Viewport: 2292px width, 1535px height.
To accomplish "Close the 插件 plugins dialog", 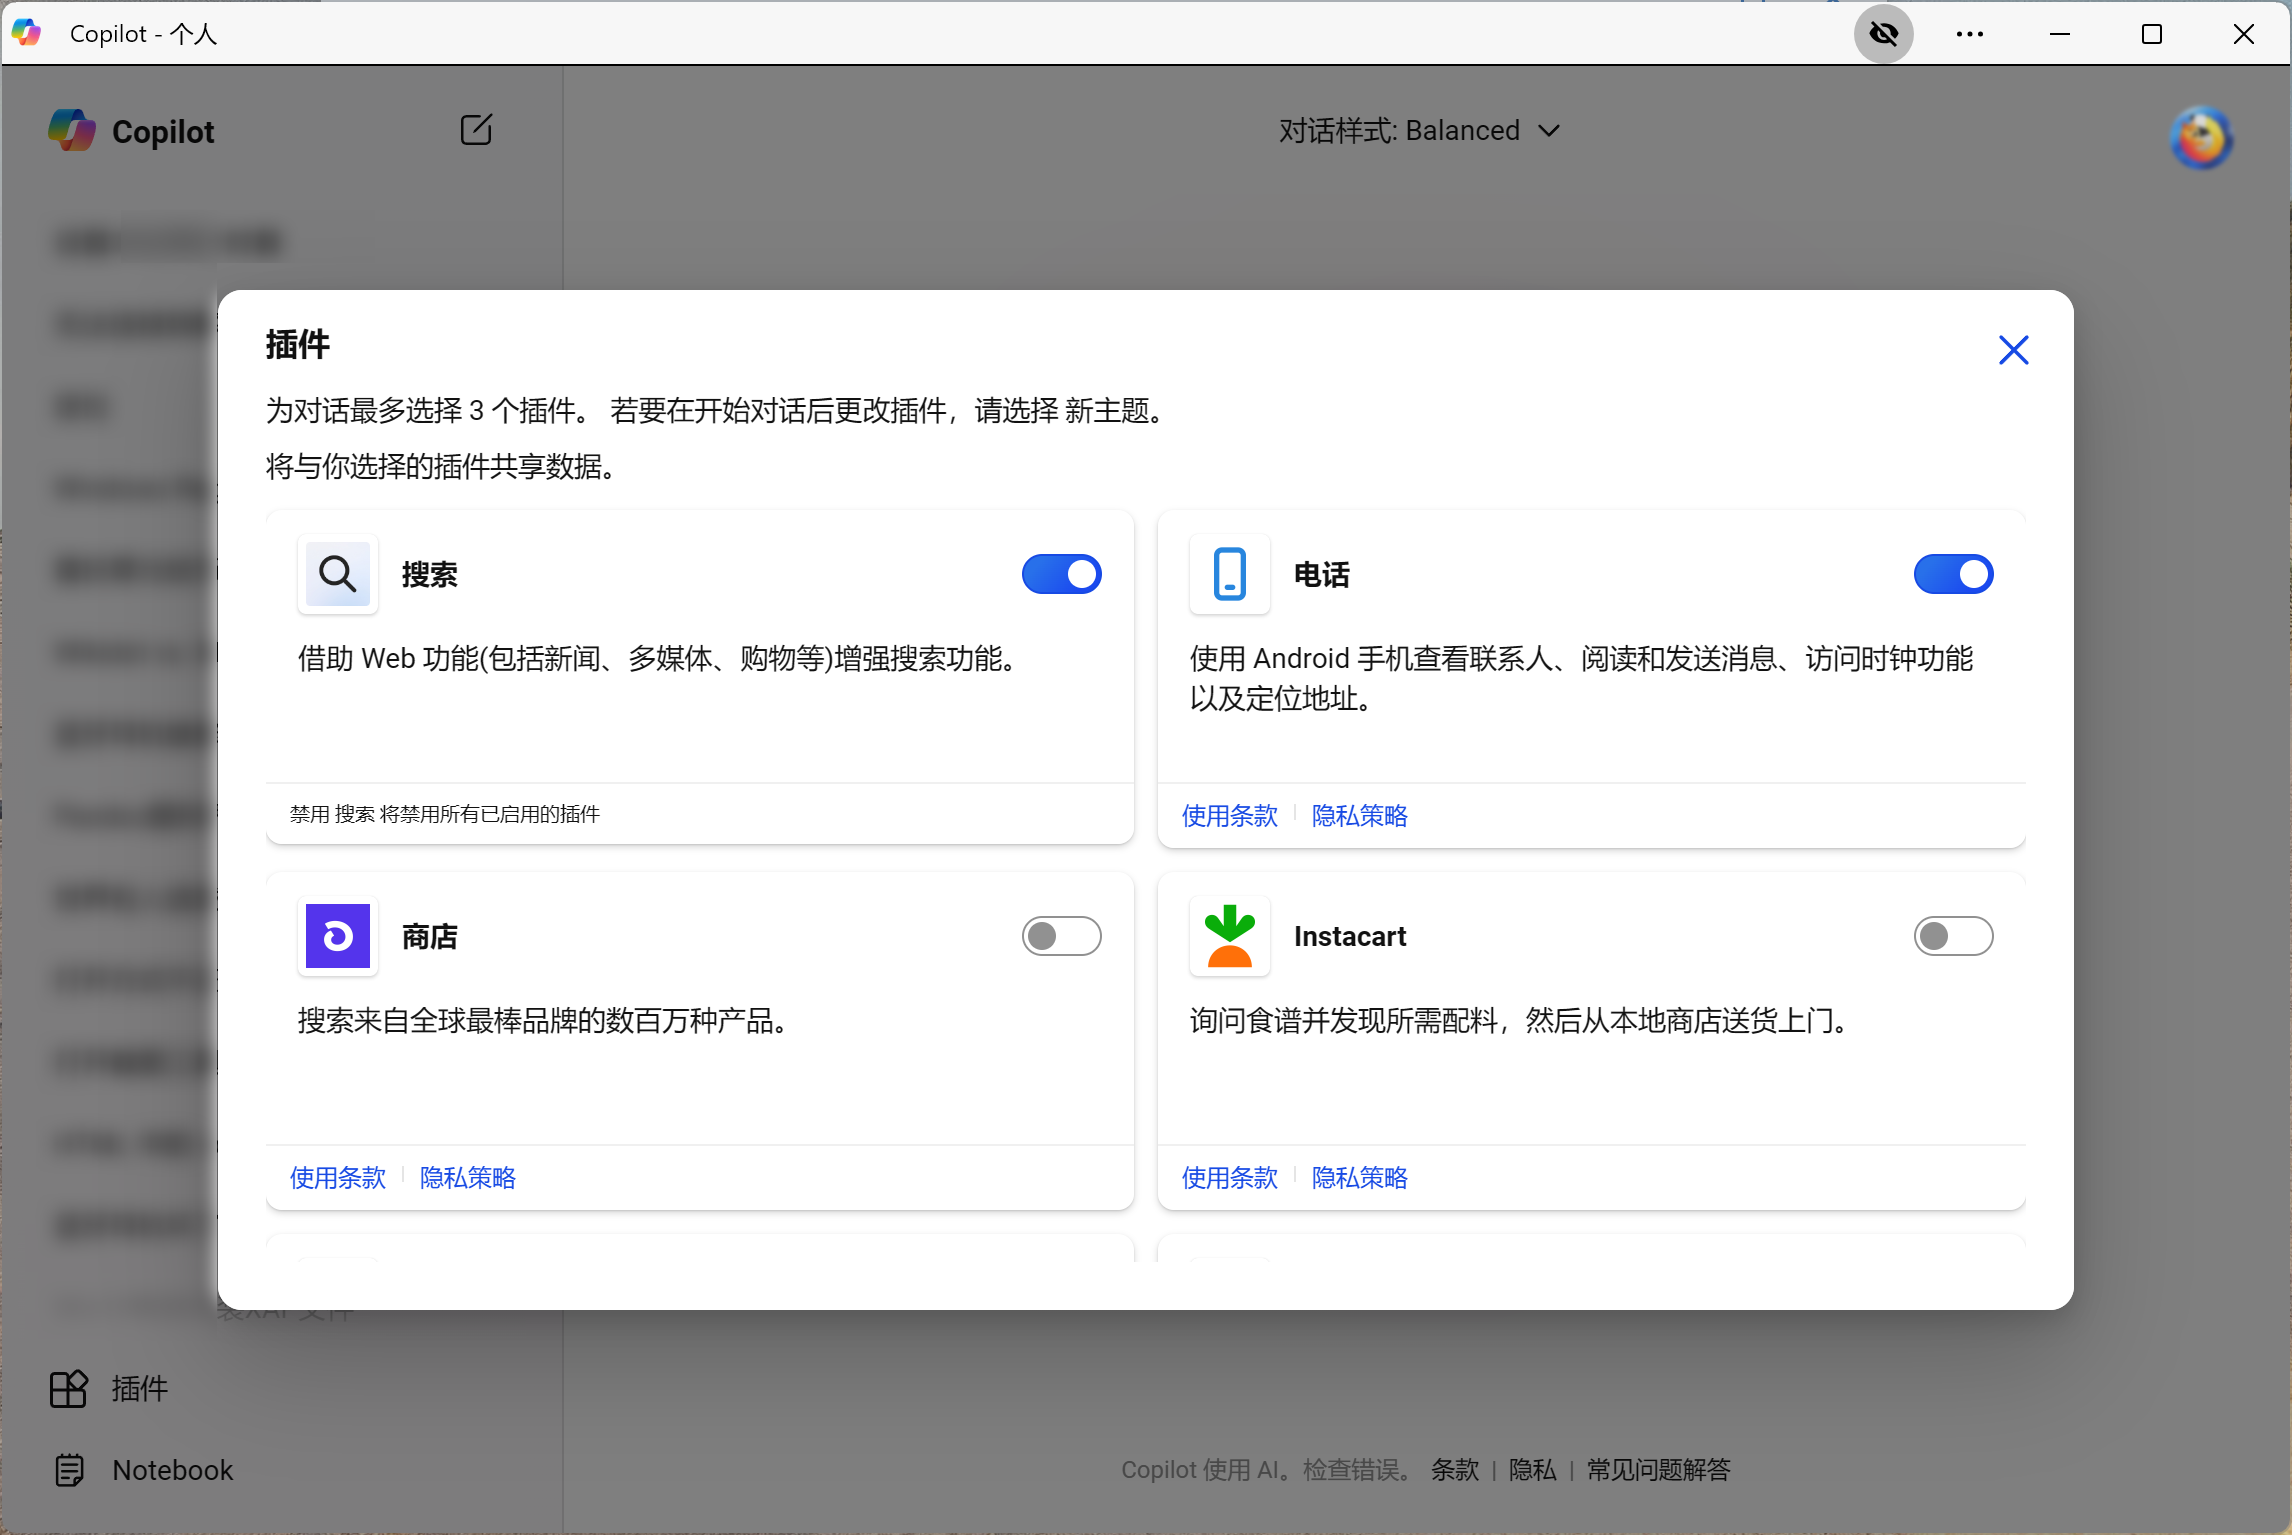I will (x=2013, y=350).
